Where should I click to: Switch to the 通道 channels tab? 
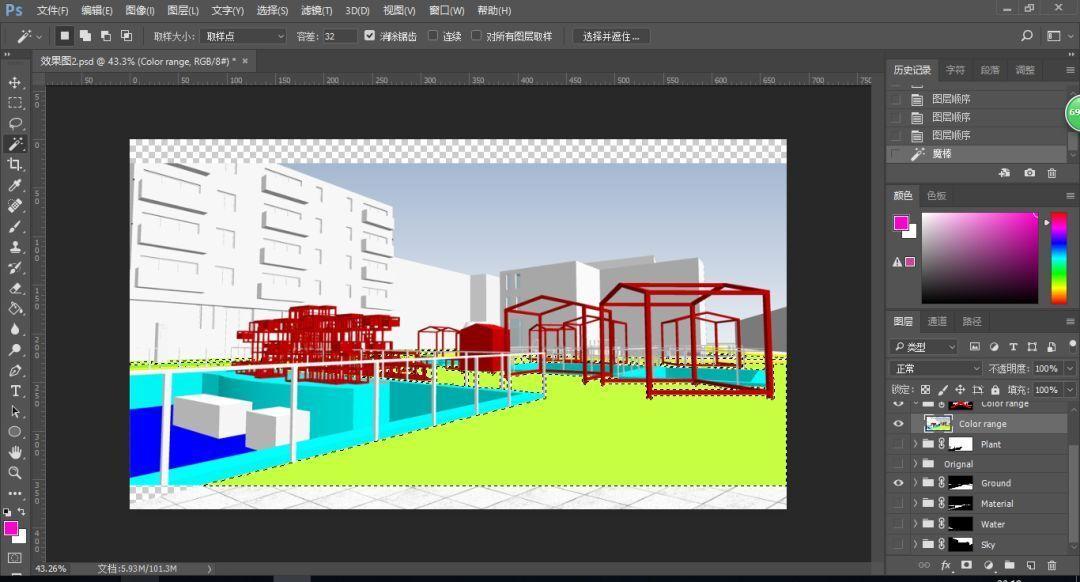pyautogui.click(x=937, y=321)
